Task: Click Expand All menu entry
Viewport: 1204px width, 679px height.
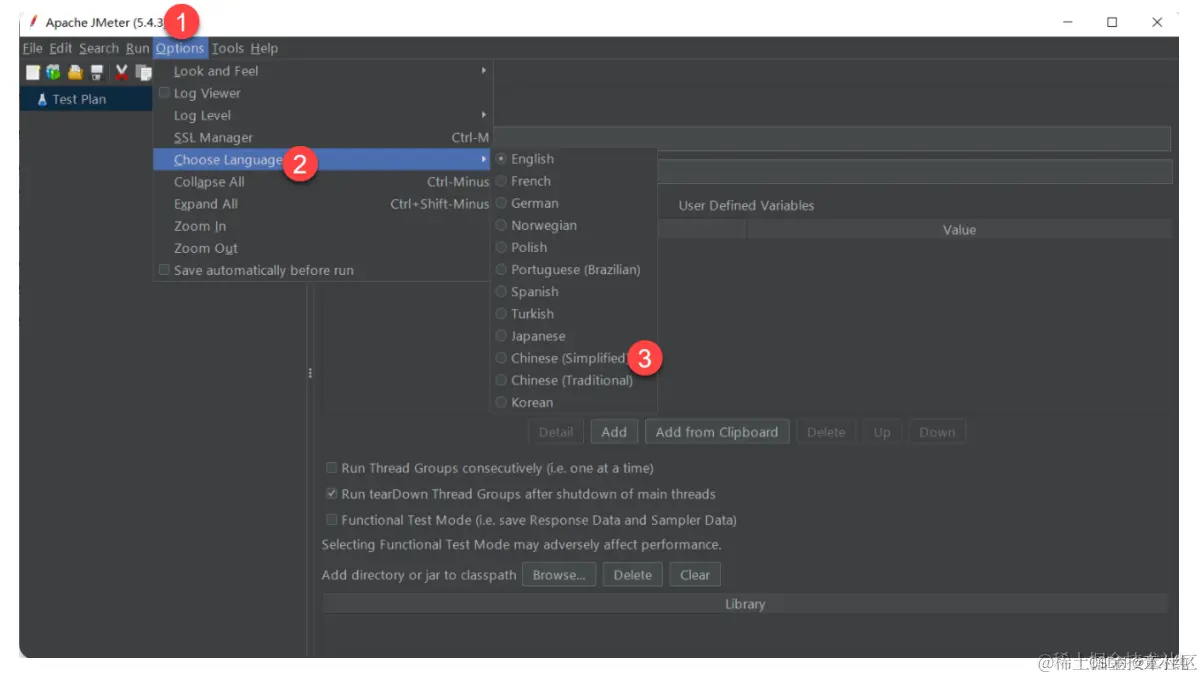Action: [x=322, y=203]
